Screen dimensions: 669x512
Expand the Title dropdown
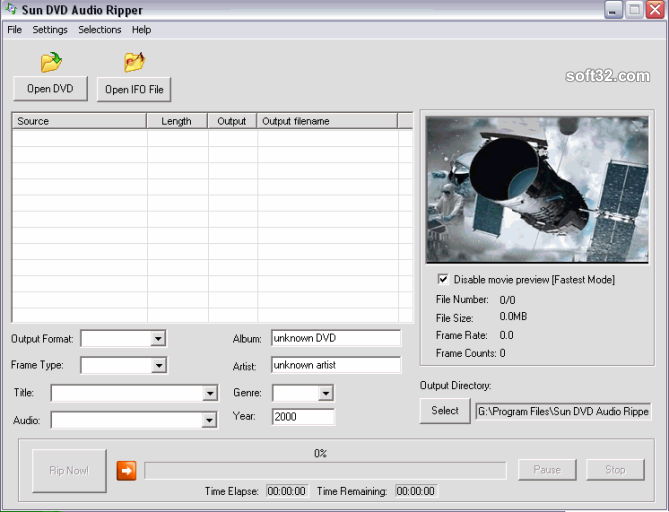pos(210,393)
